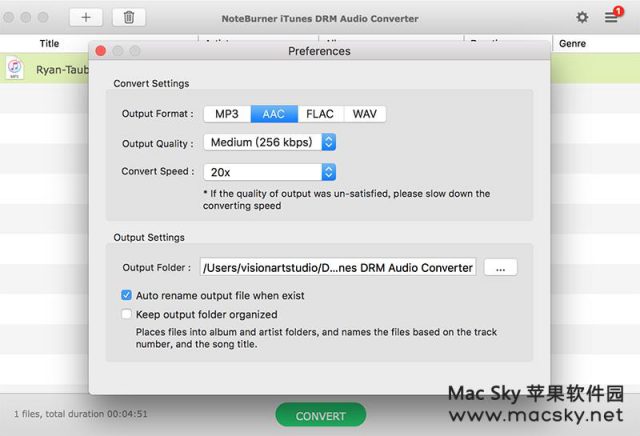Close the Preferences window with red button
640x436 pixels.
[x=101, y=51]
